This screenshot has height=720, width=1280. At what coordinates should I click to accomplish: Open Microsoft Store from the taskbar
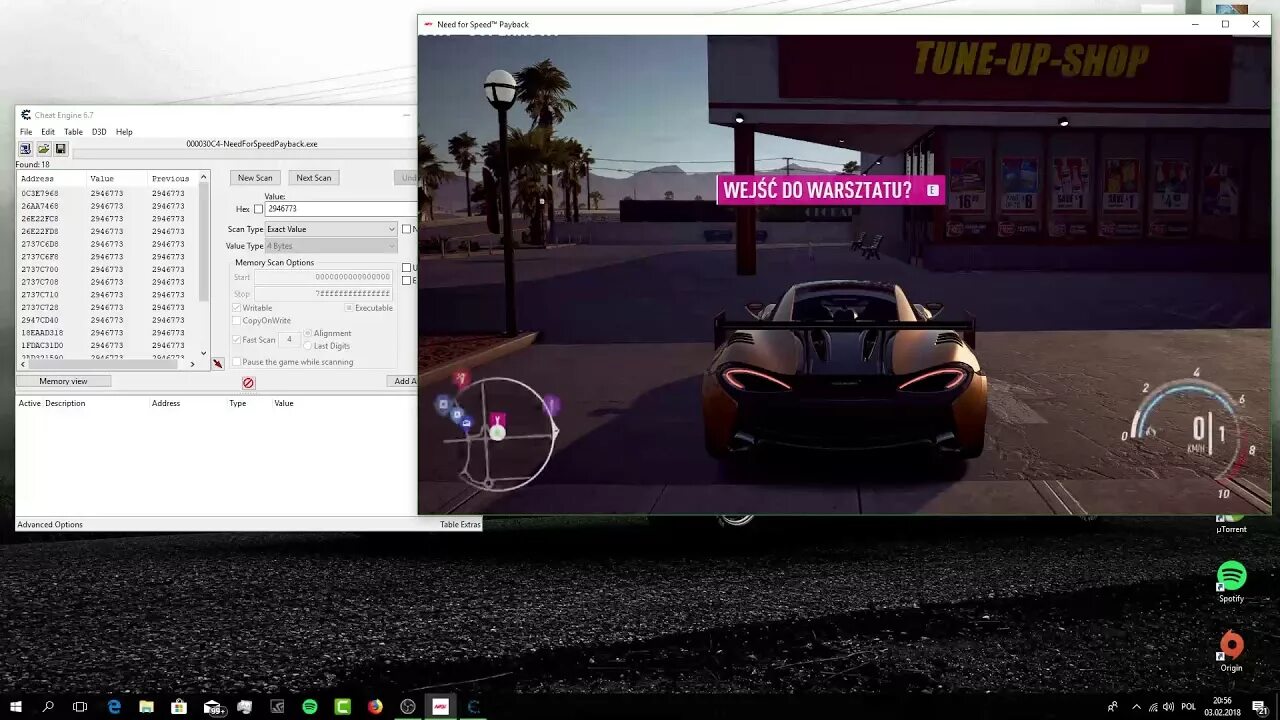(179, 706)
